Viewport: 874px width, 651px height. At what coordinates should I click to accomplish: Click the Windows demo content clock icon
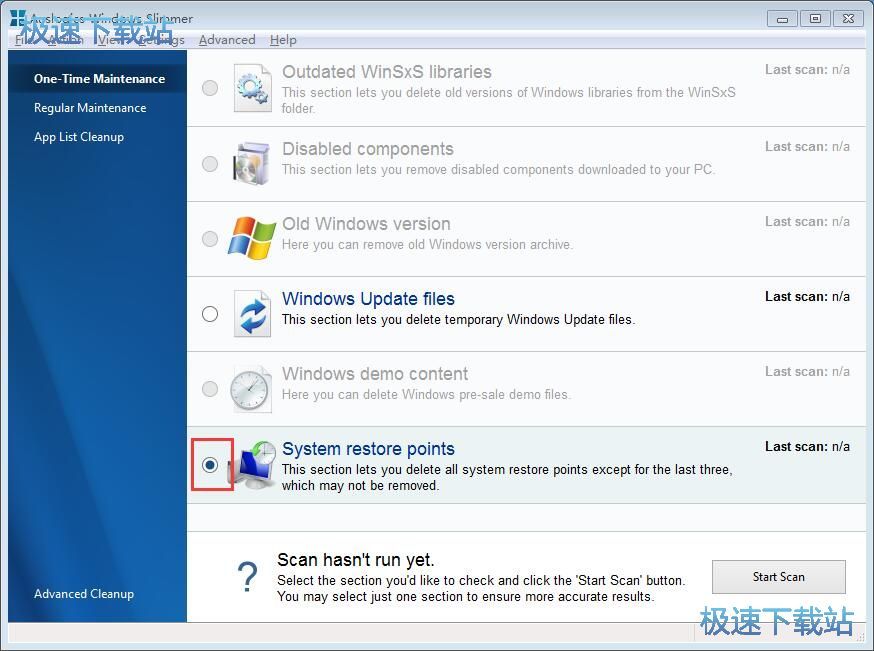[252, 389]
